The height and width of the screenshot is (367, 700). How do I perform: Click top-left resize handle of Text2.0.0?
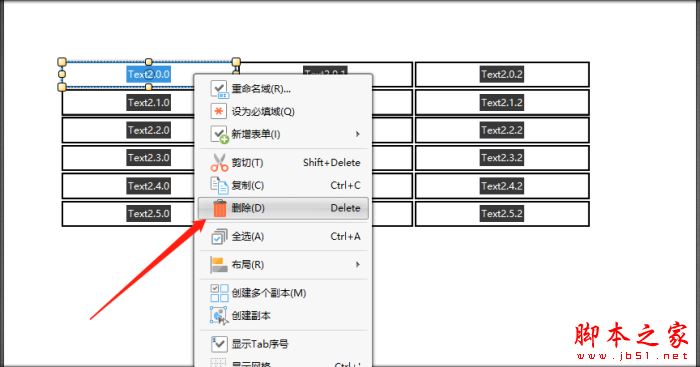click(62, 62)
